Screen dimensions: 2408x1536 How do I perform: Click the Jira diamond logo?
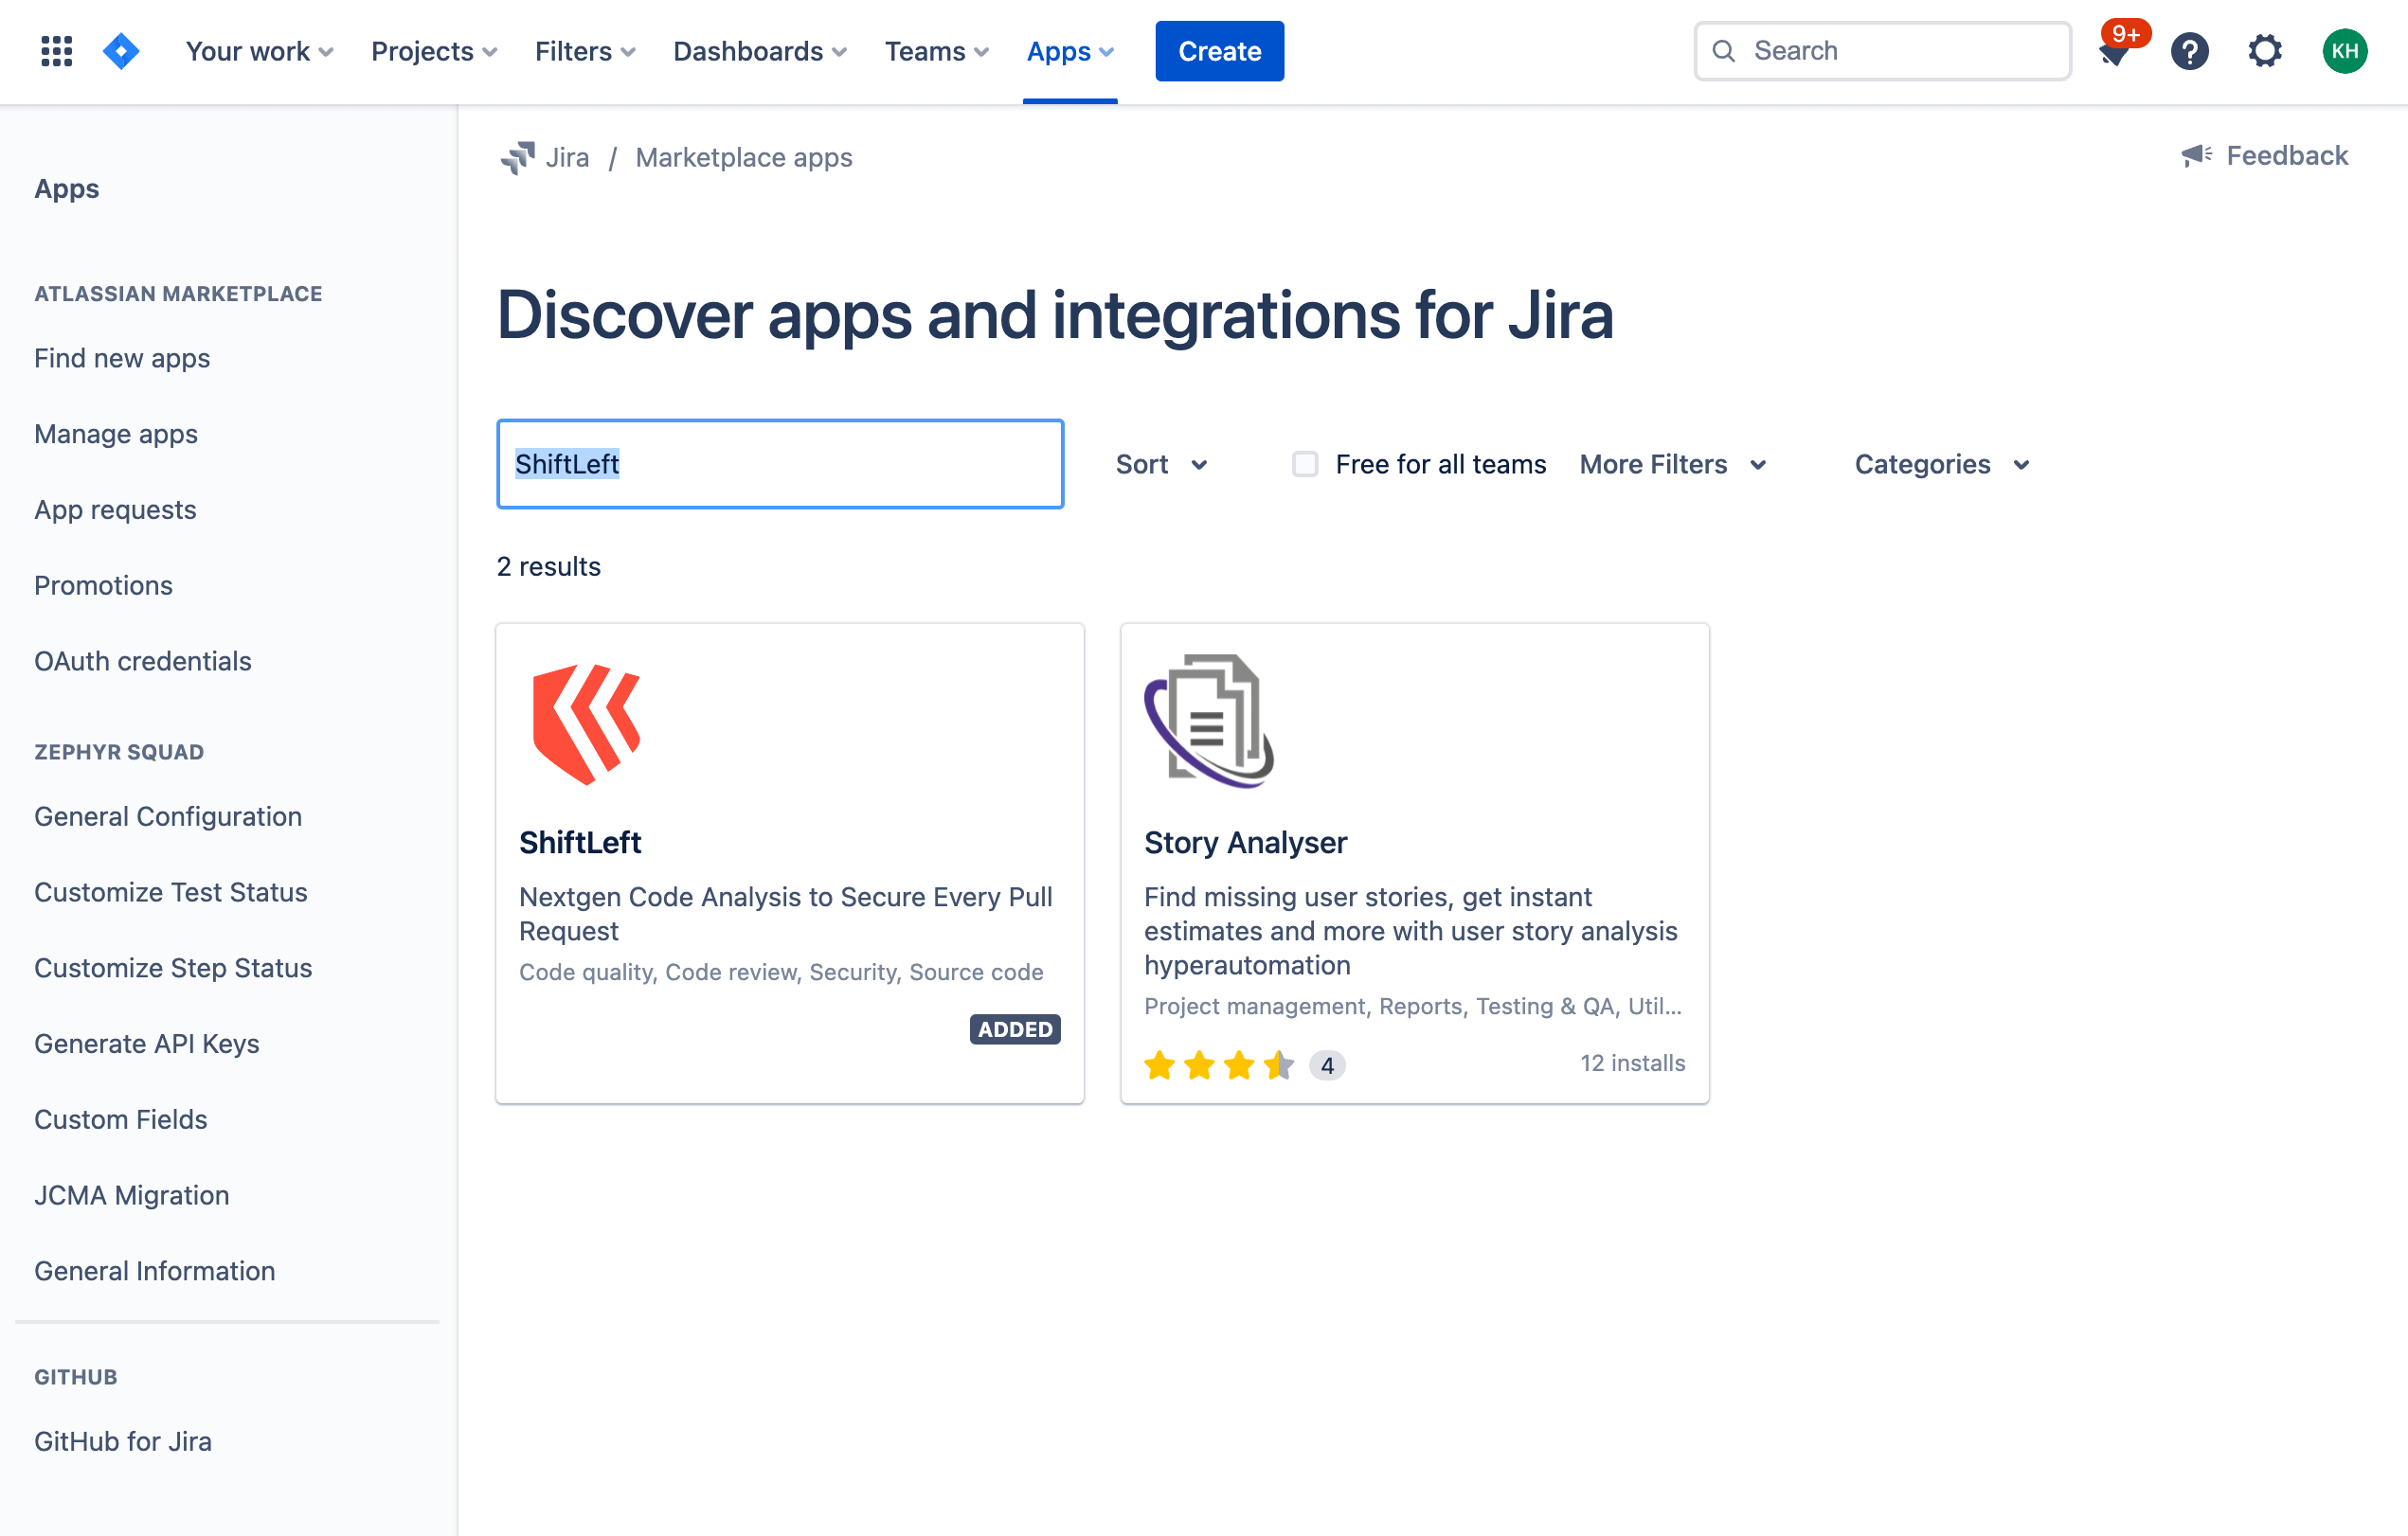pyautogui.click(x=121, y=51)
